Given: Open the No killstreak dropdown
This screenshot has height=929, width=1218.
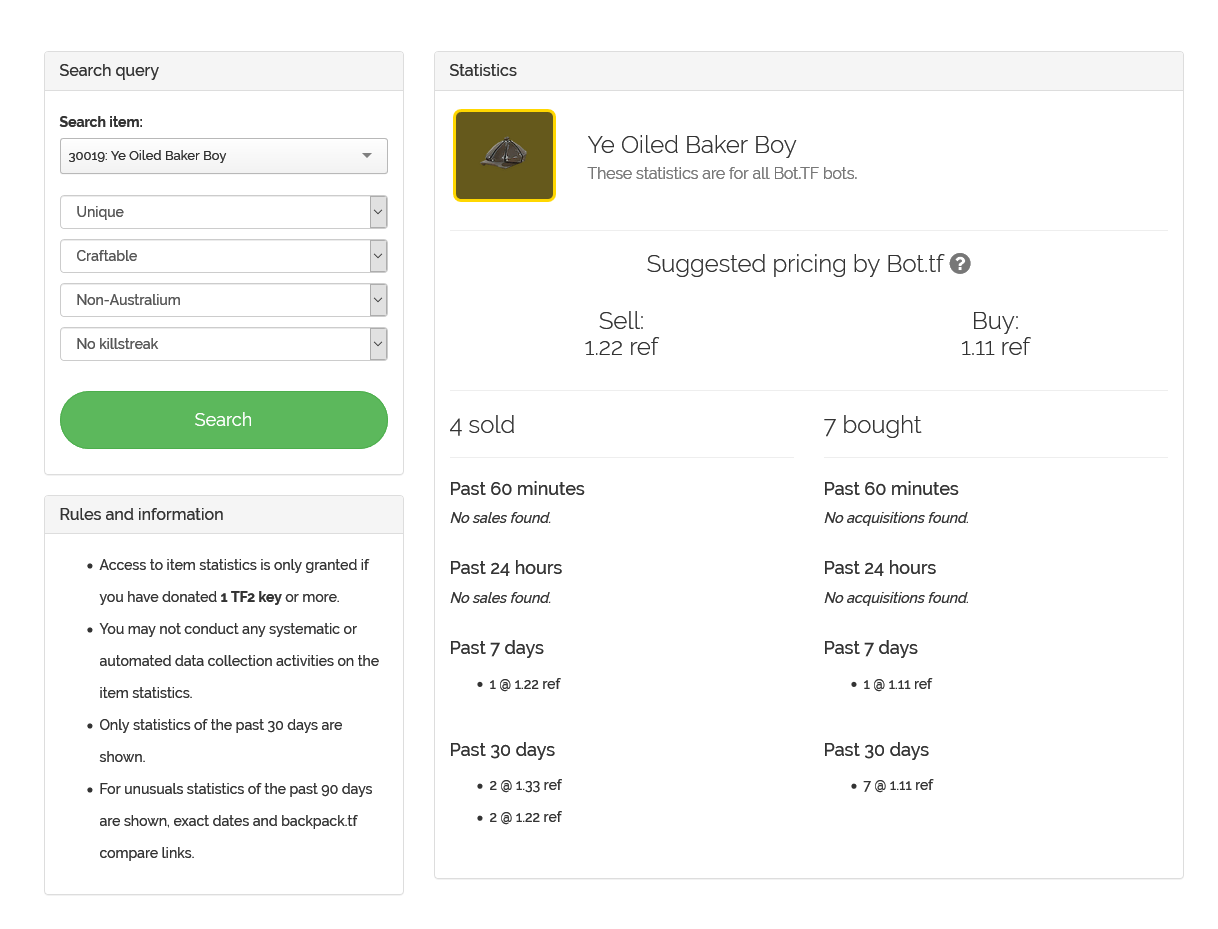Looking at the screenshot, I should pos(223,344).
